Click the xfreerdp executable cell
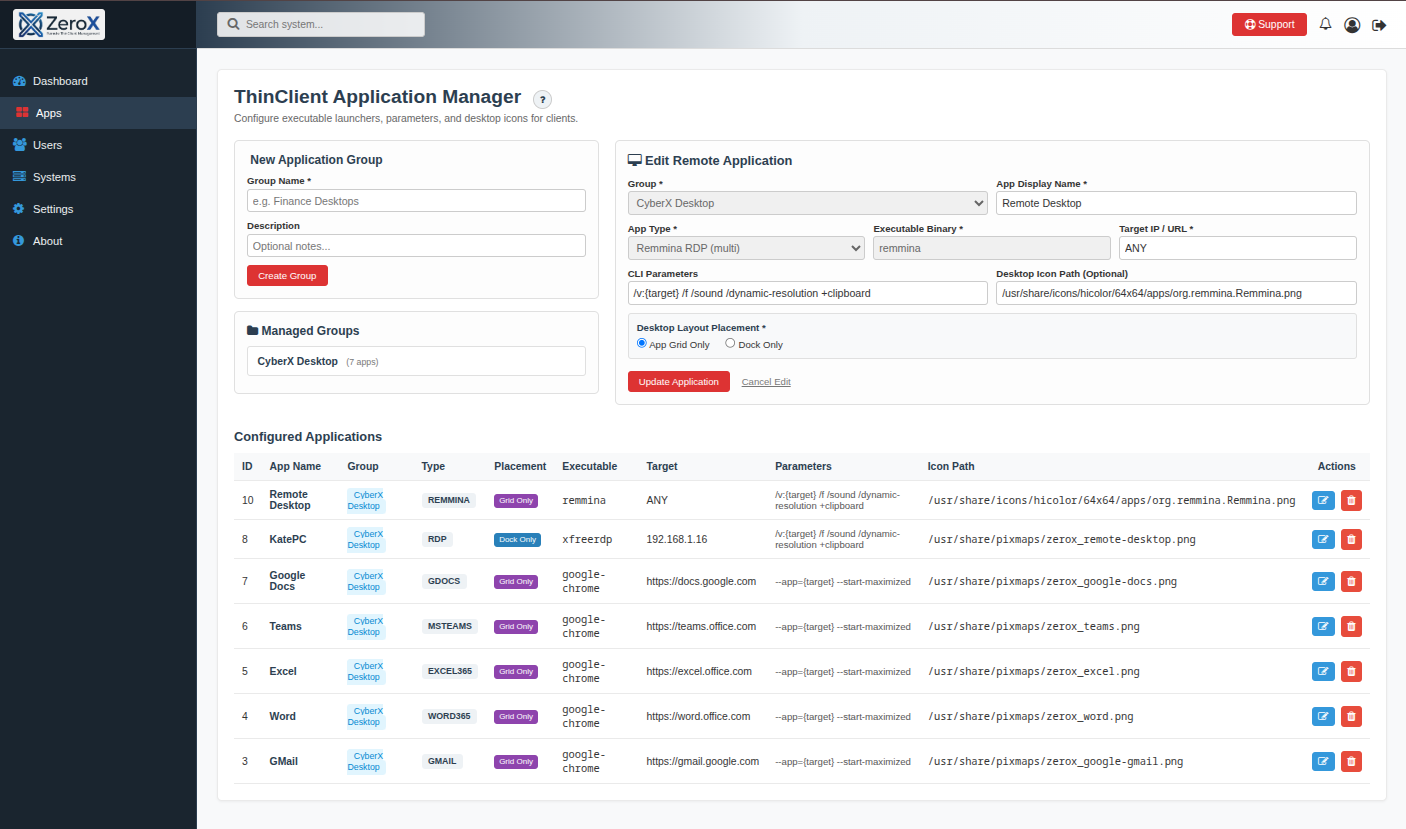 click(x=587, y=539)
